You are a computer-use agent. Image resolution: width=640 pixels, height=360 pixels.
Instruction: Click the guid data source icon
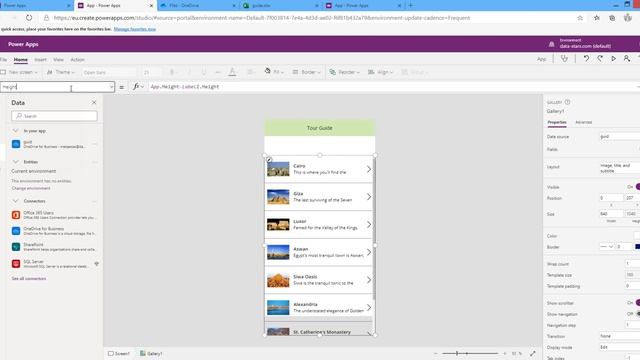[x=16, y=144]
